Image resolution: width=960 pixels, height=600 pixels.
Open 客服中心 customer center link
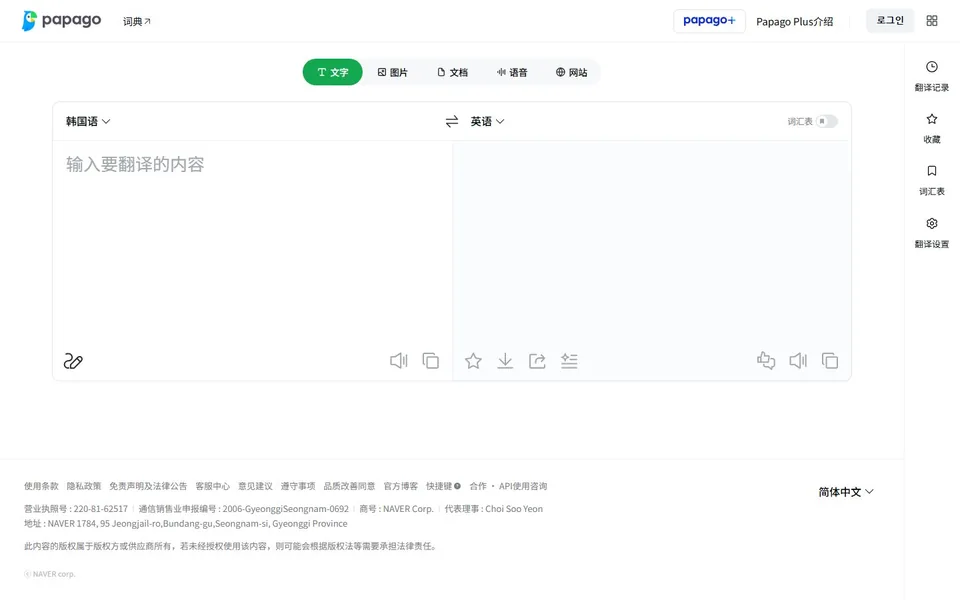click(212, 486)
